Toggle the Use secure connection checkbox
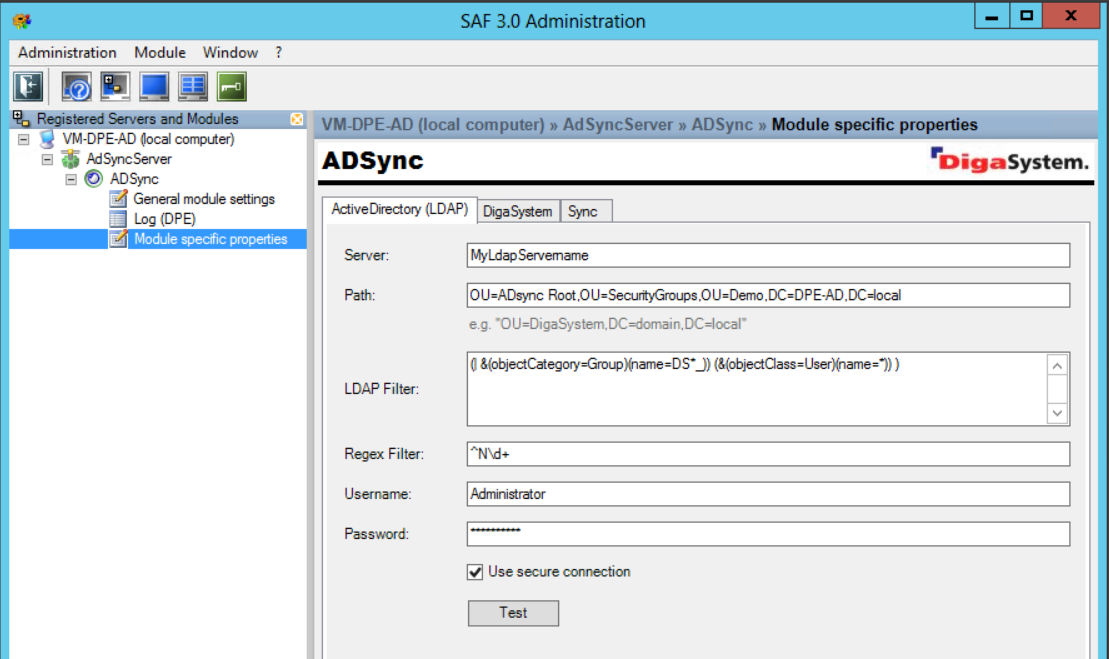 click(475, 572)
